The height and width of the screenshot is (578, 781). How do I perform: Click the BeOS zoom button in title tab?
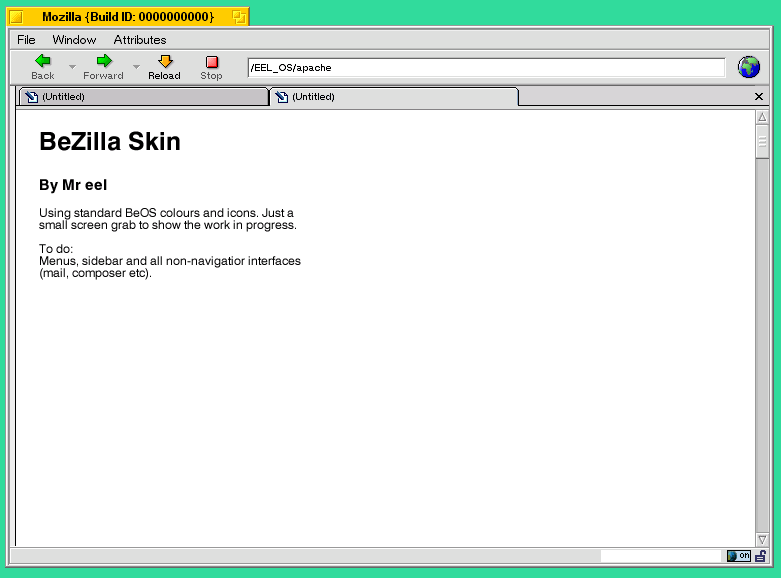coord(239,17)
